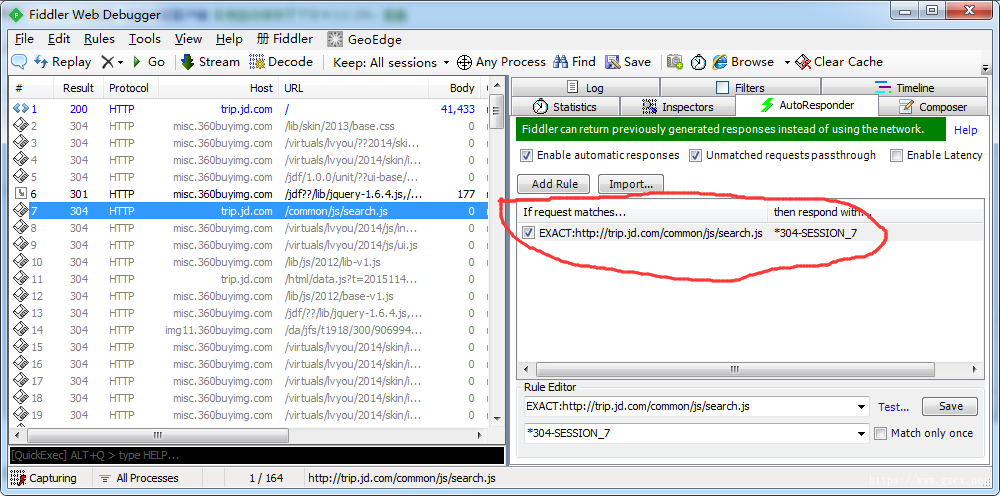
Task: Switch to the Filters tab
Action: [x=740, y=87]
